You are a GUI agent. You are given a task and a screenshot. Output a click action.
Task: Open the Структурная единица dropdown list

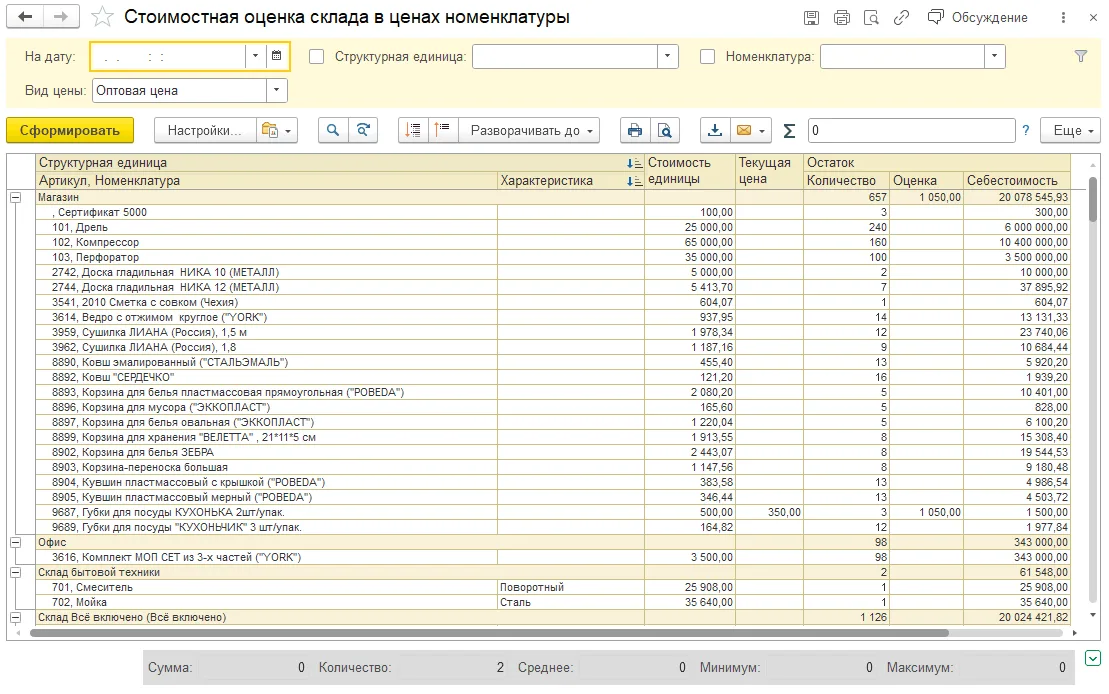(x=668, y=57)
